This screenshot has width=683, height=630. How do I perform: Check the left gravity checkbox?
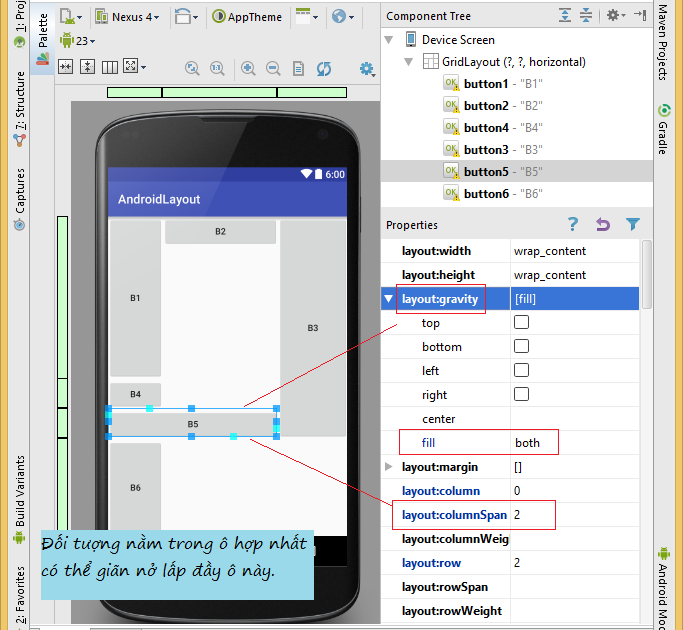click(521, 370)
